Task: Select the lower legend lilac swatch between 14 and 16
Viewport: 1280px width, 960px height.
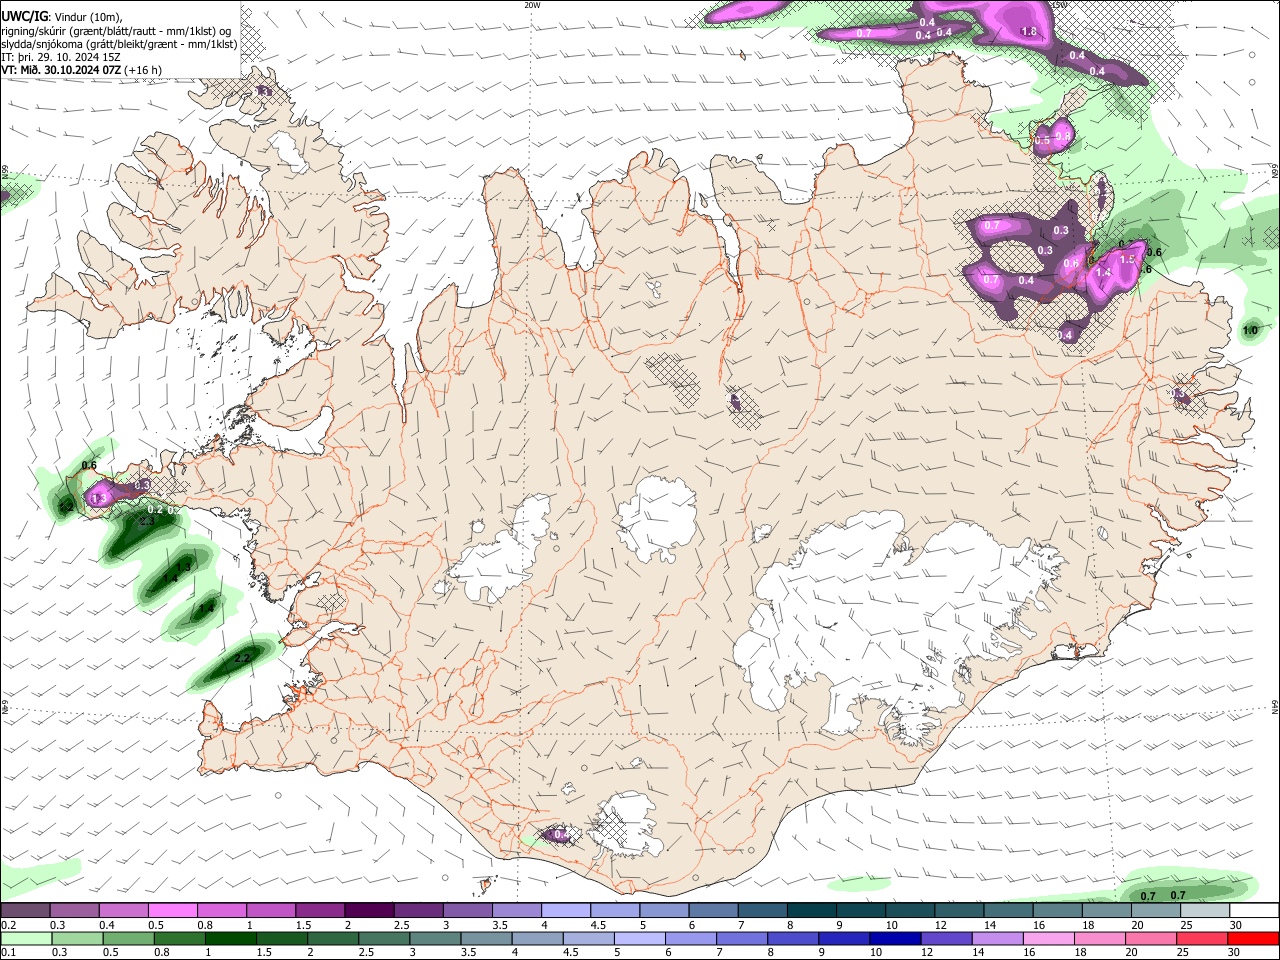Action: click(998, 938)
